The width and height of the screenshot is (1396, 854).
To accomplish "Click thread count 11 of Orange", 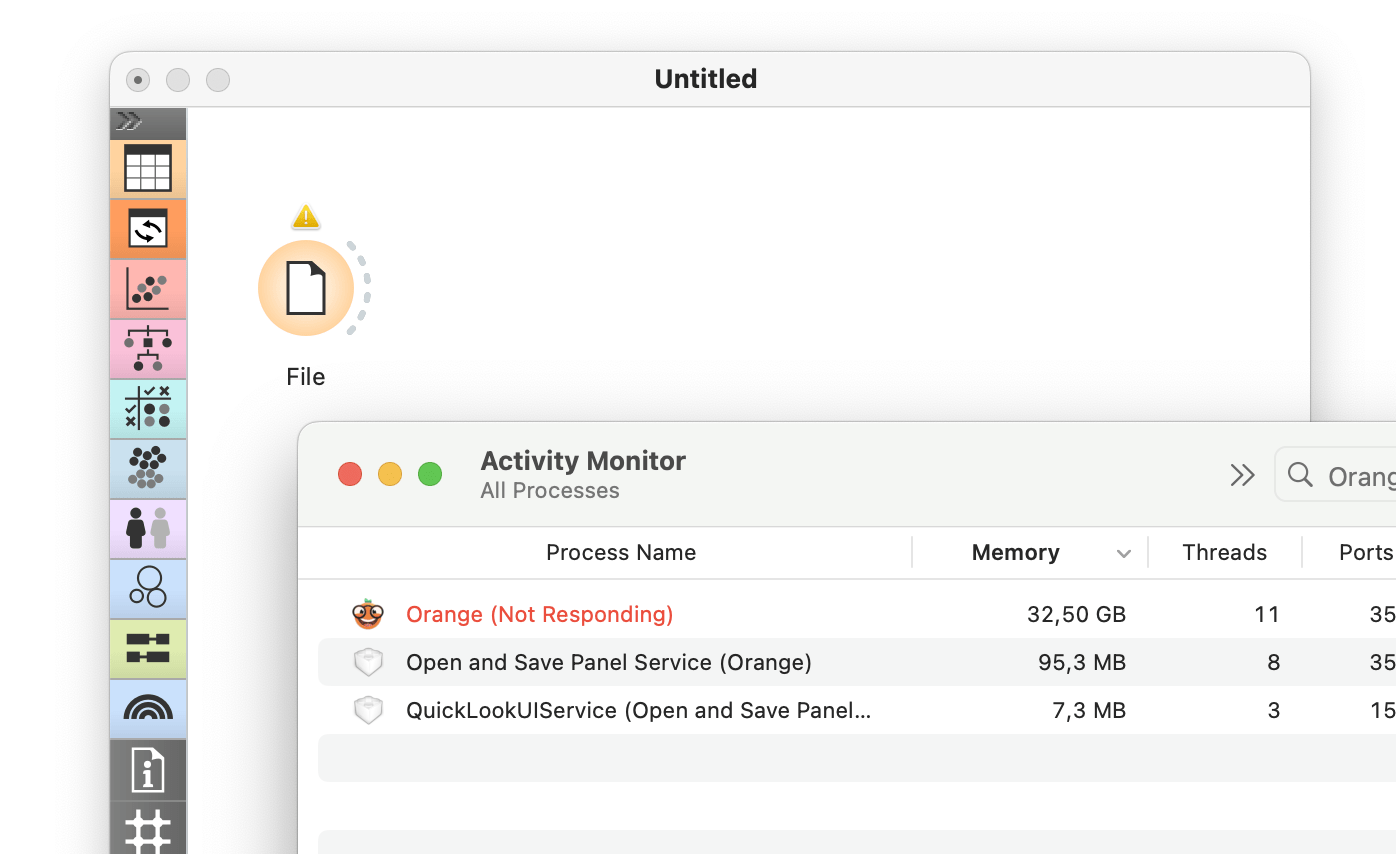I will (x=1267, y=614).
